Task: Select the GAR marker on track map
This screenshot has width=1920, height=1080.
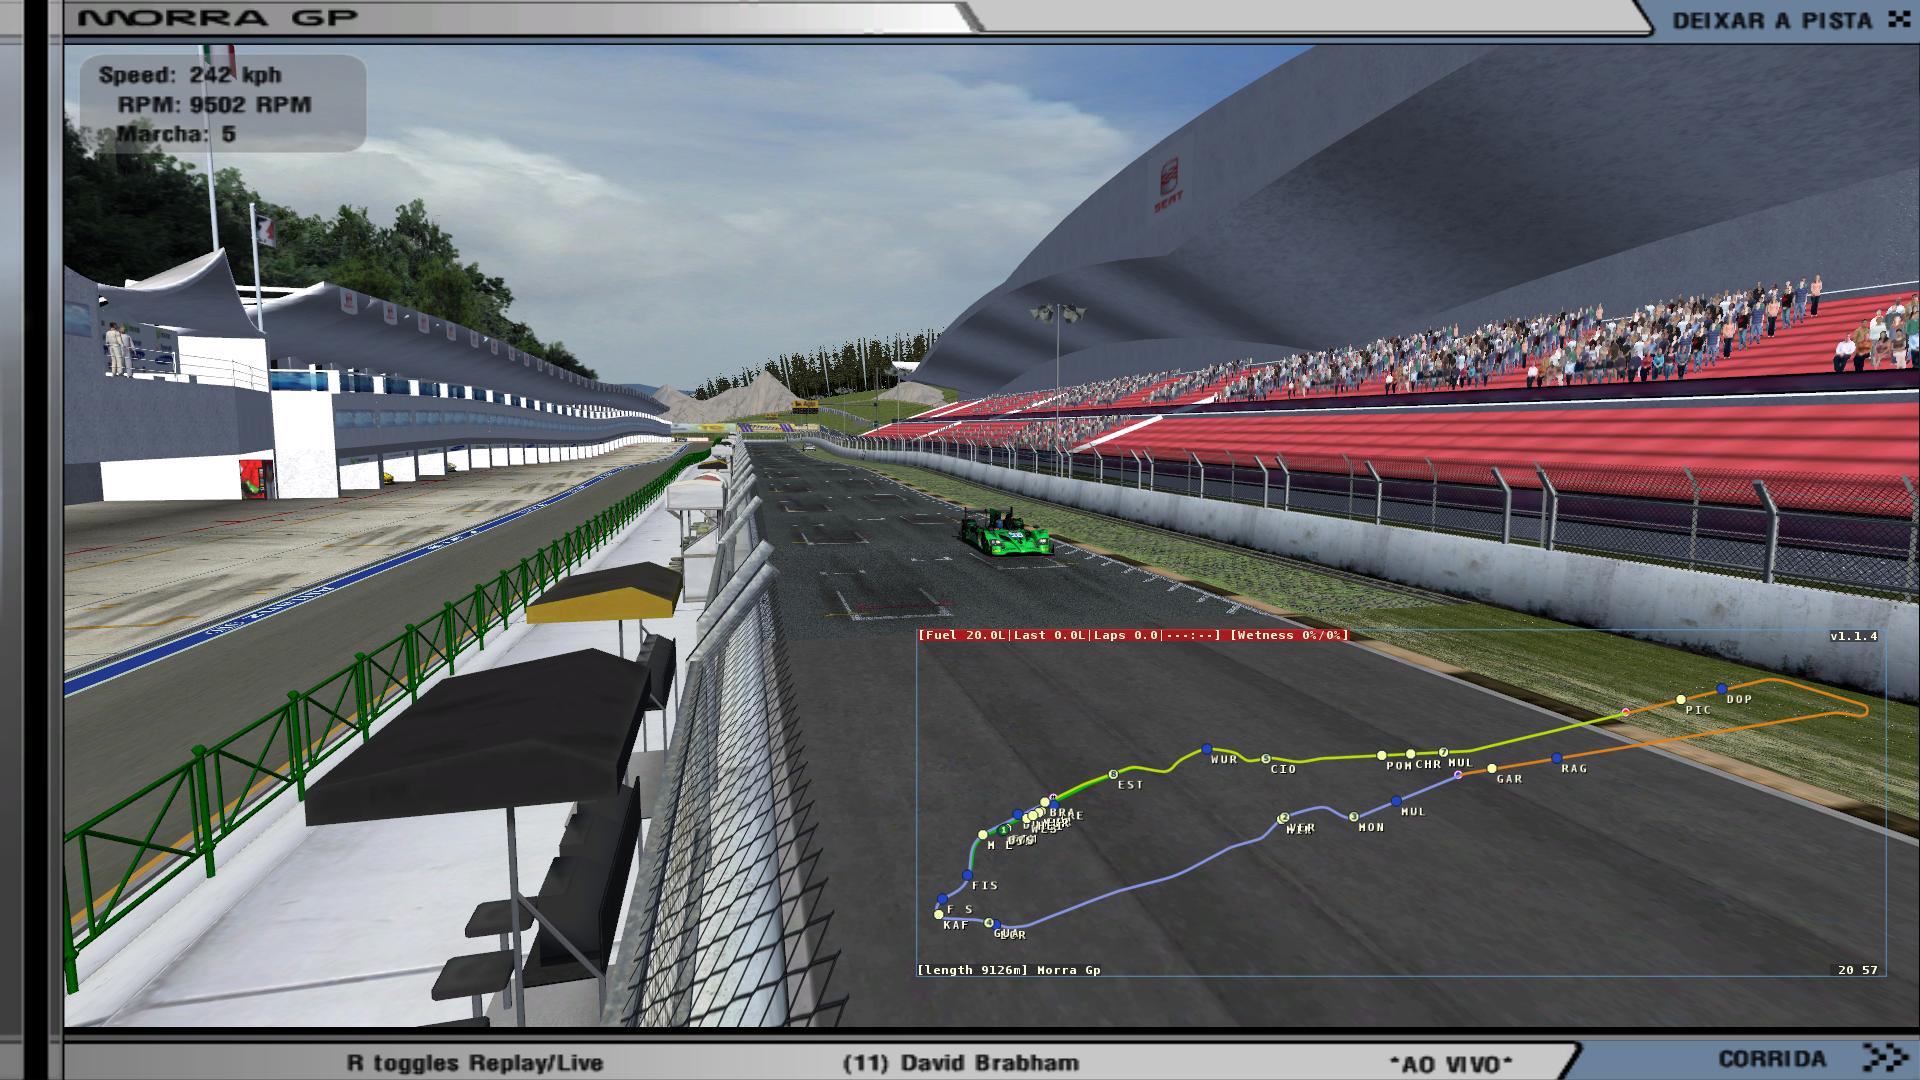Action: (x=1492, y=769)
